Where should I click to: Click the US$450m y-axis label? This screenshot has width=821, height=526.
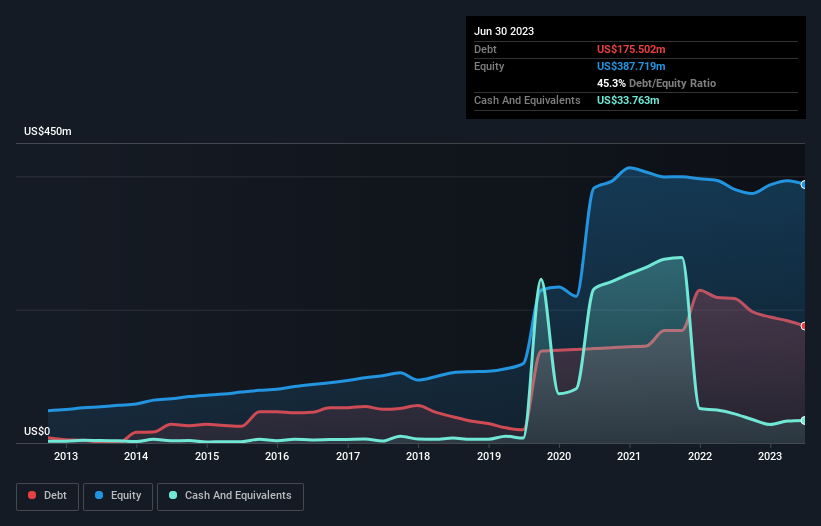click(x=48, y=131)
